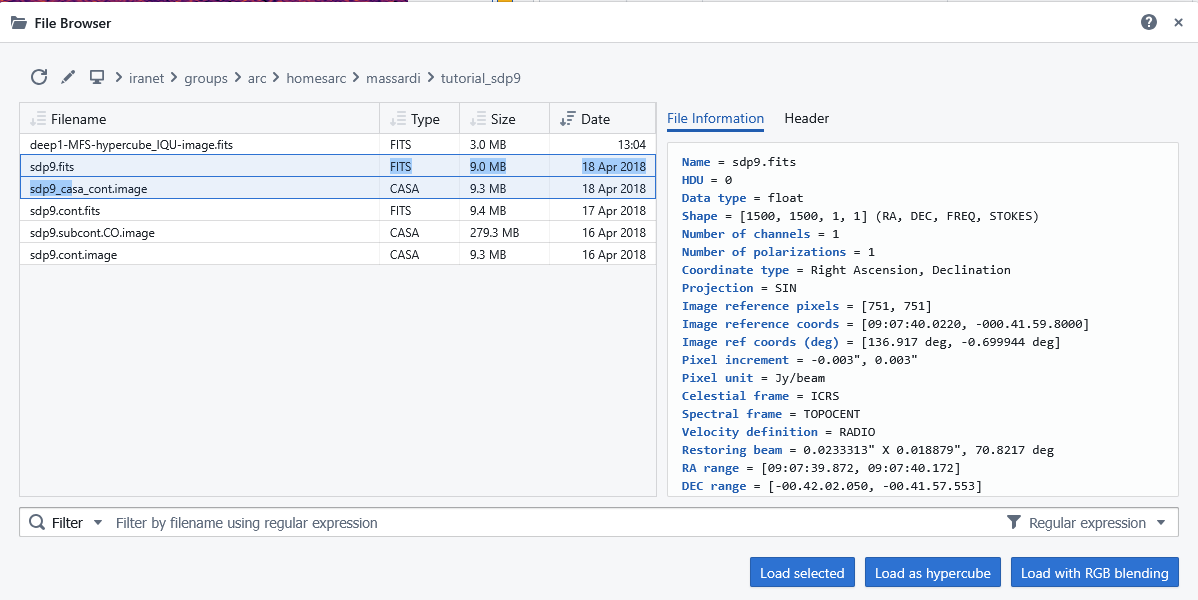Close the File Browser dialog

point(1178,23)
